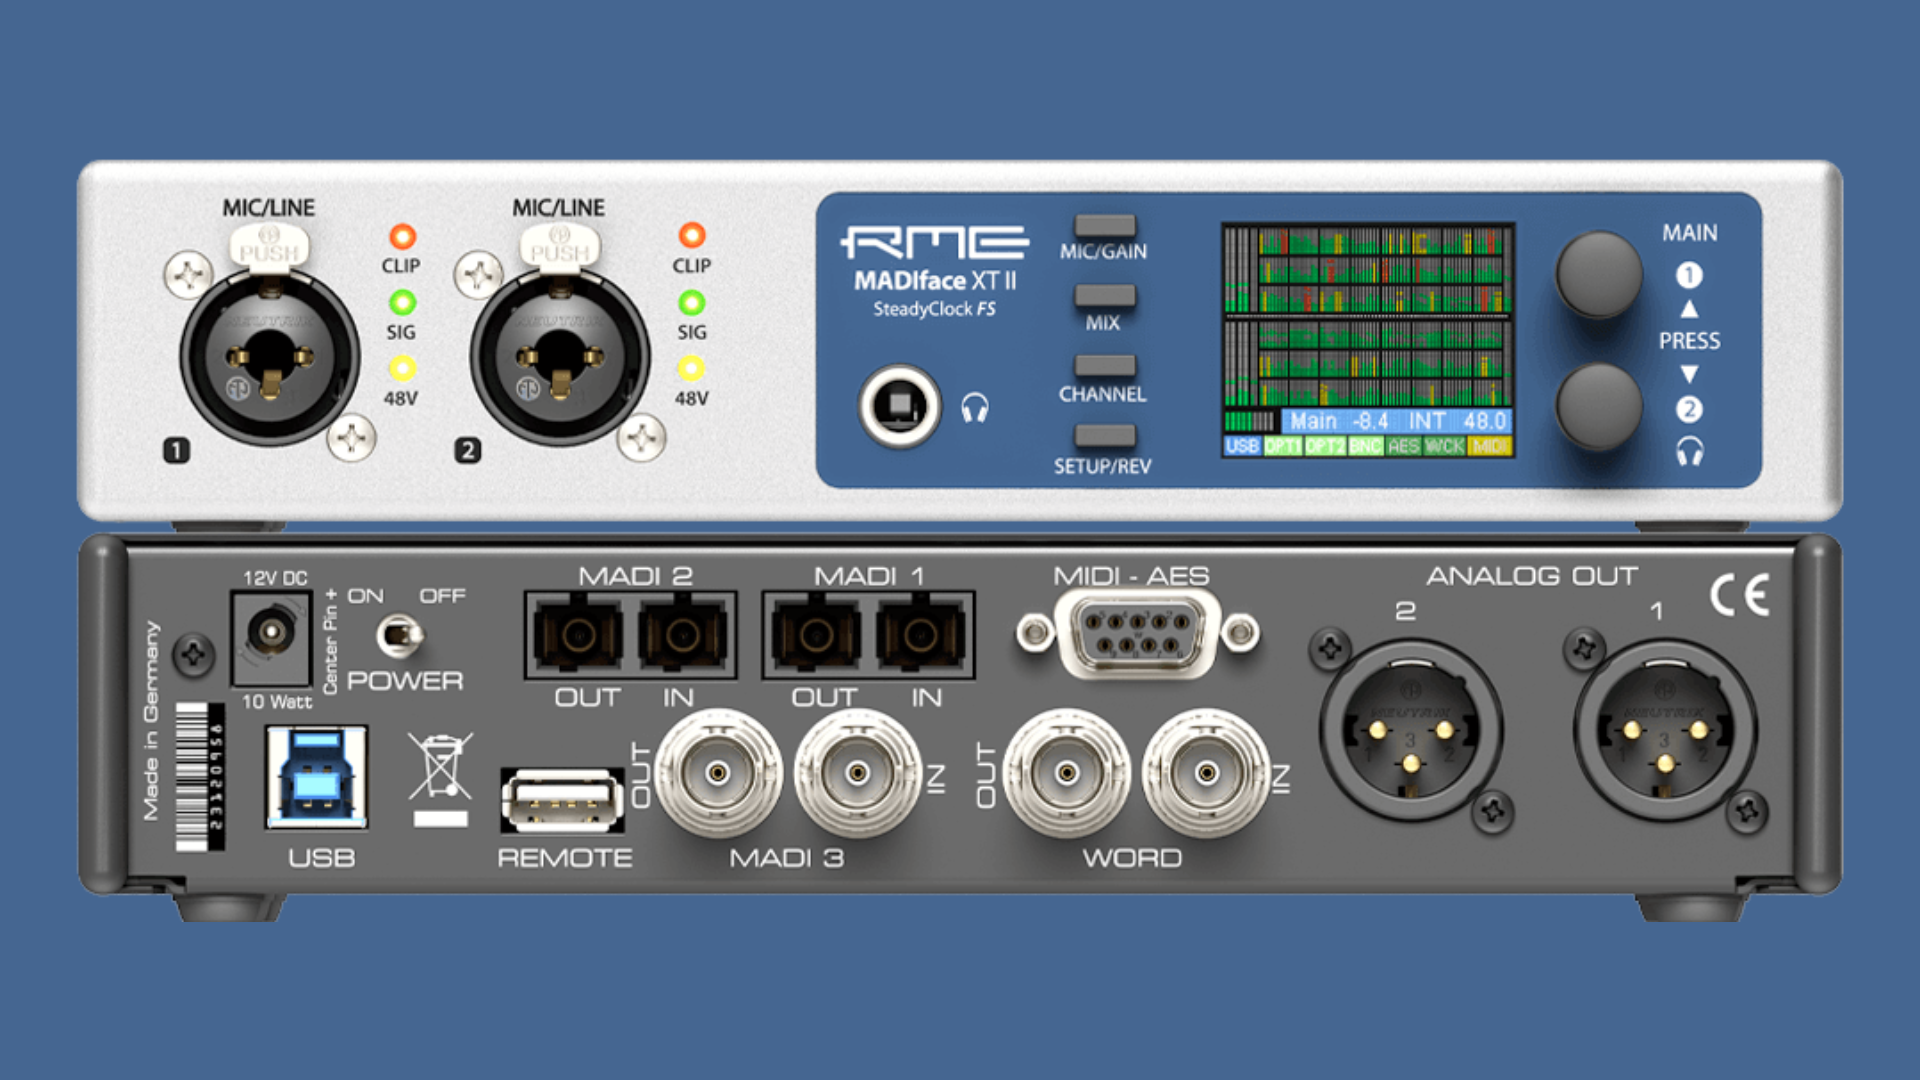Select the MIDI indicator on the display
Viewport: 1920px width, 1080px height.
pos(1487,447)
